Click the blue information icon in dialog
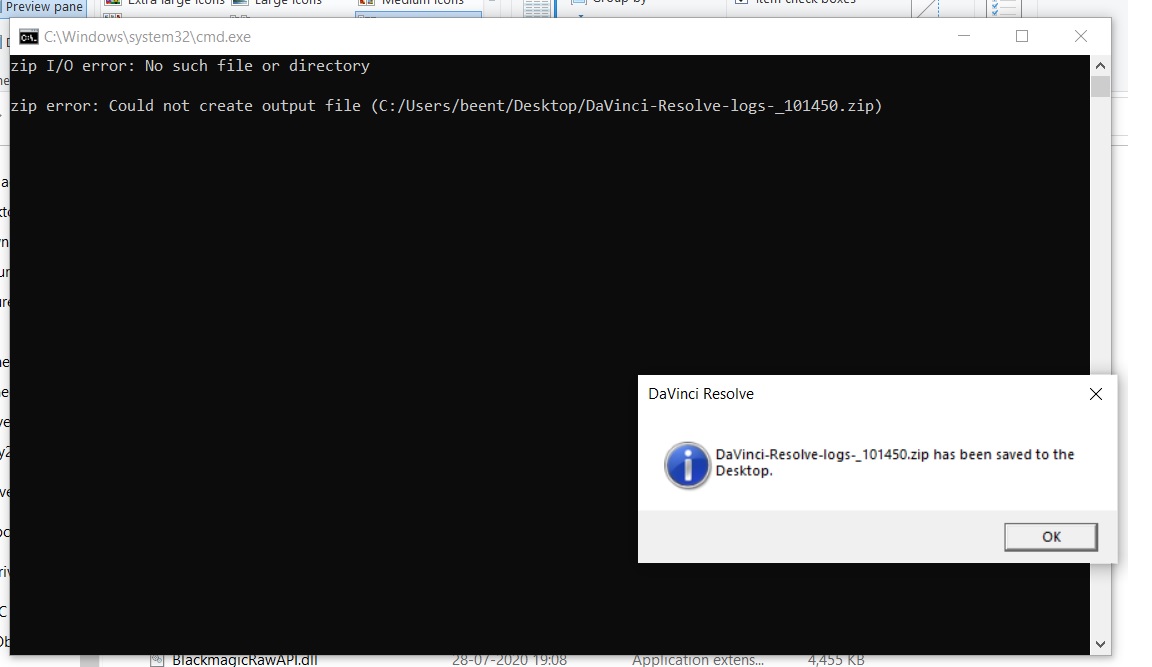 [687, 465]
